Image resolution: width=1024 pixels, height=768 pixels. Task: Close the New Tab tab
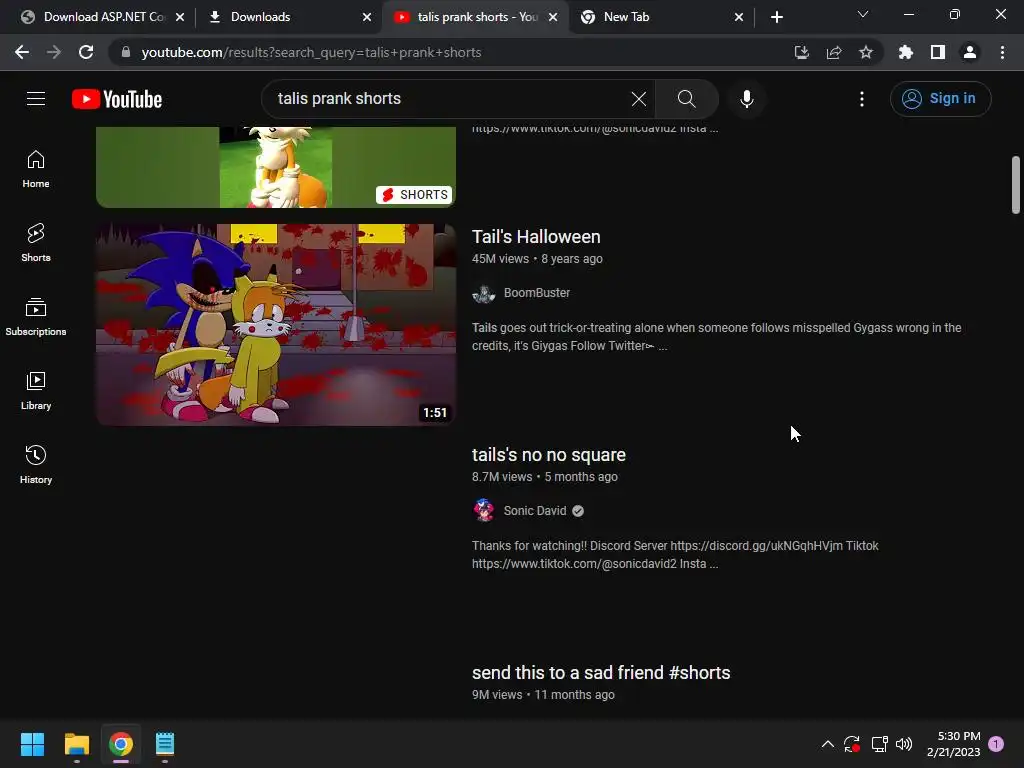739,17
